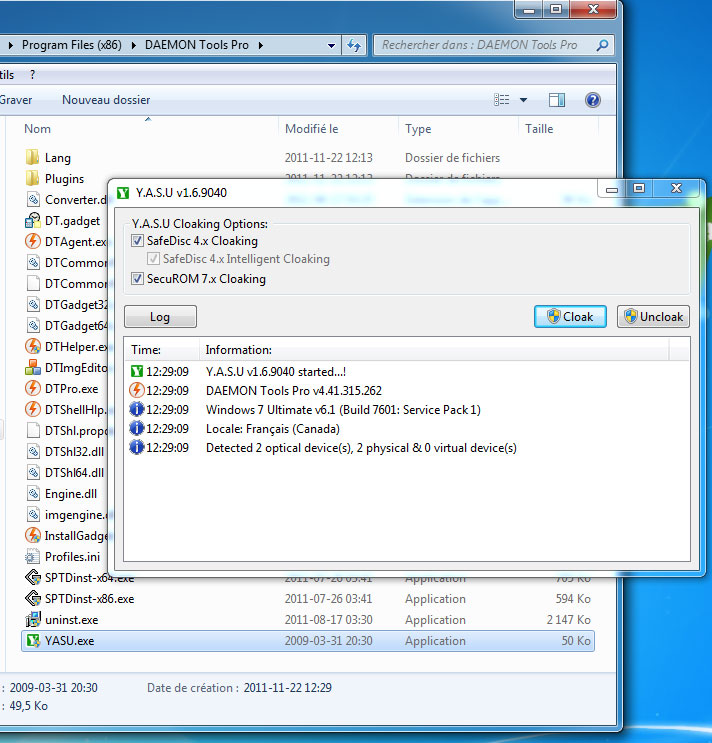Sort by the Type column header
The height and width of the screenshot is (743, 712).
pos(418,129)
